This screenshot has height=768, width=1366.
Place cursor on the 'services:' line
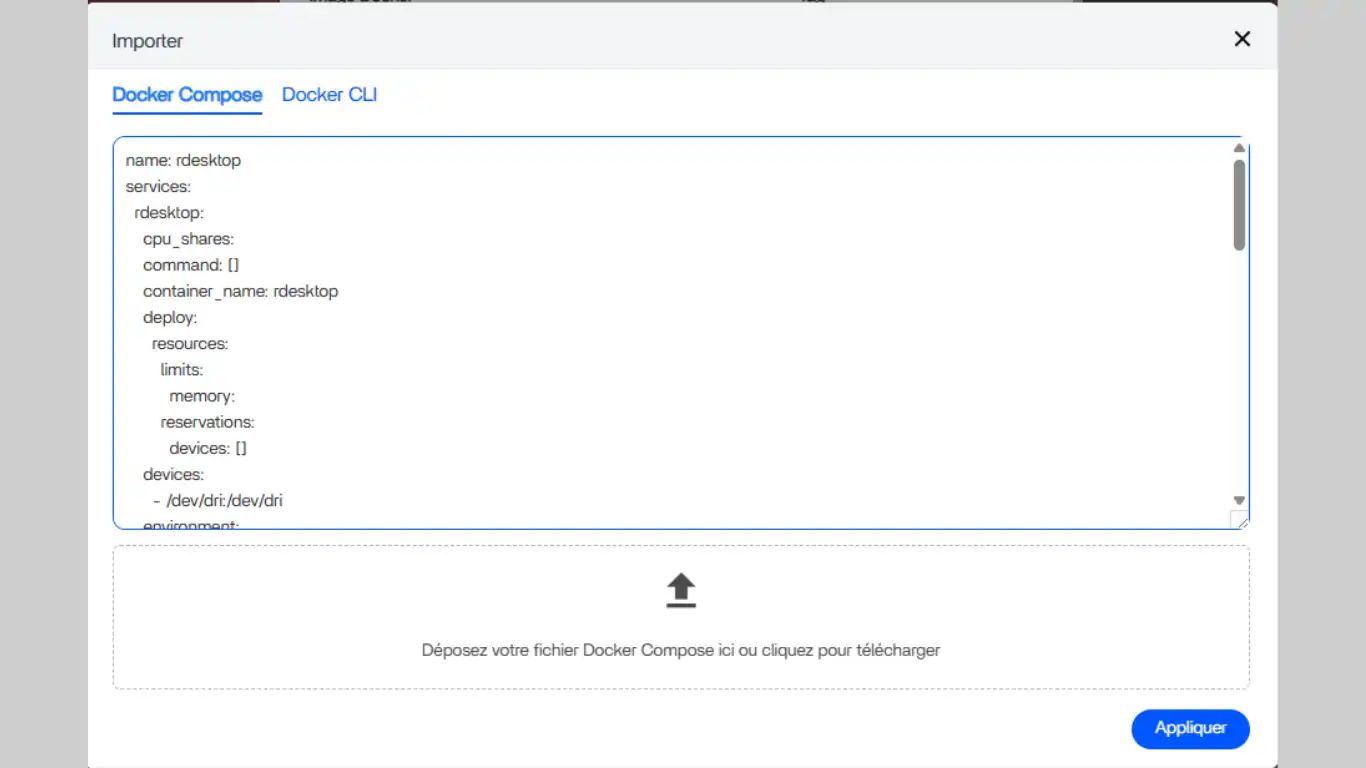158,187
